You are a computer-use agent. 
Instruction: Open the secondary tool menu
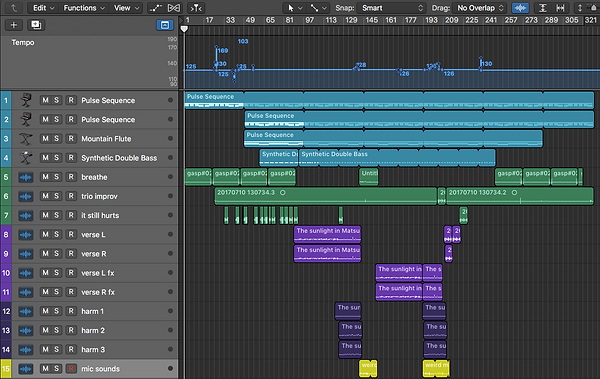coord(318,8)
